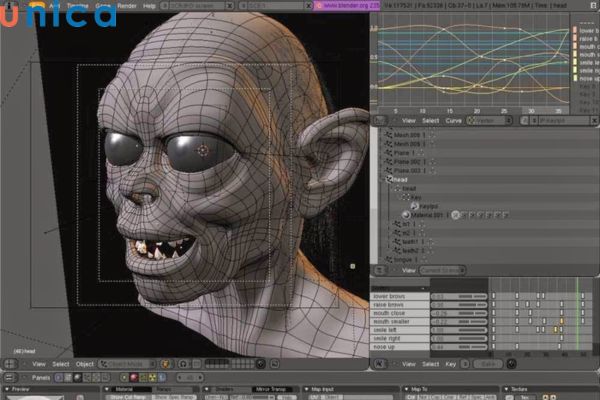600x400 pixels.
Task: Open the Object context buttons
Action: click(87, 378)
